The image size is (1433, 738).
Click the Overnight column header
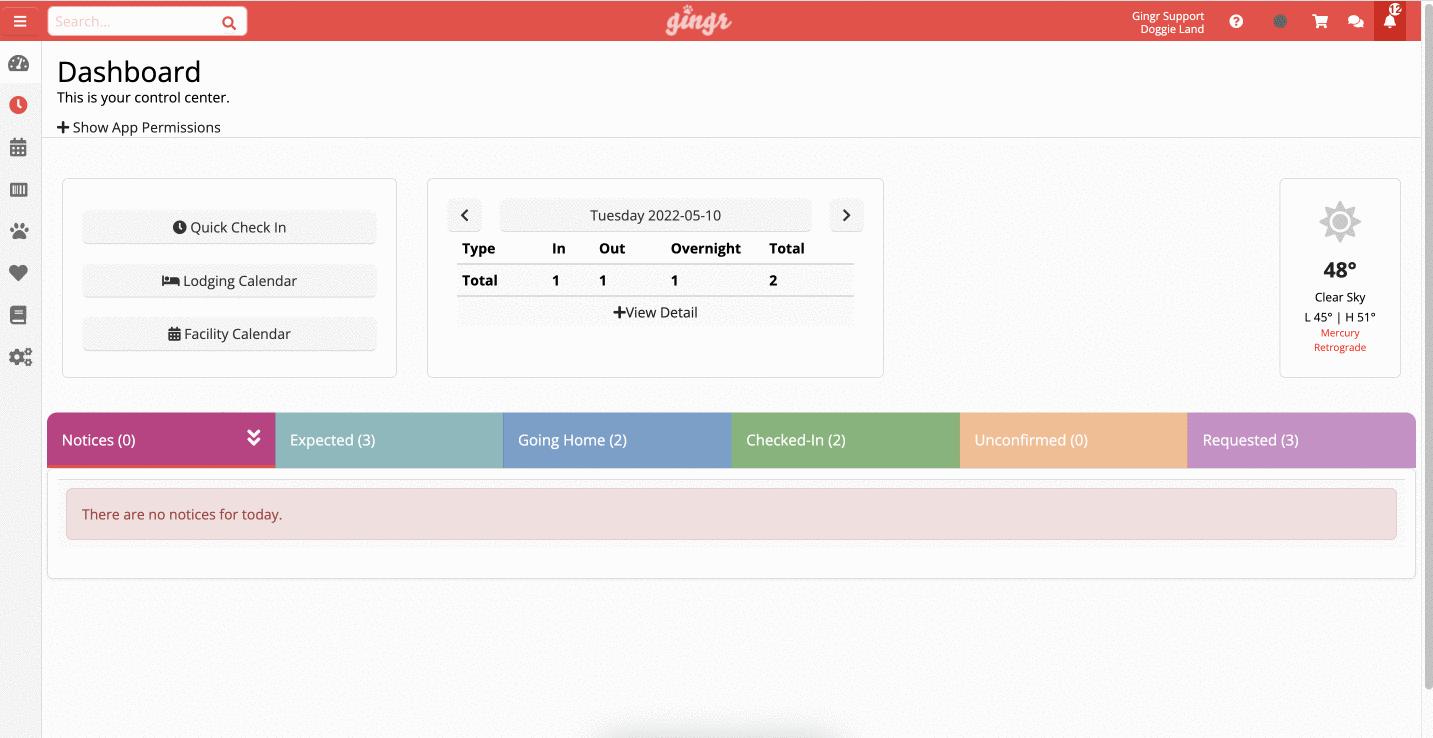click(x=706, y=248)
